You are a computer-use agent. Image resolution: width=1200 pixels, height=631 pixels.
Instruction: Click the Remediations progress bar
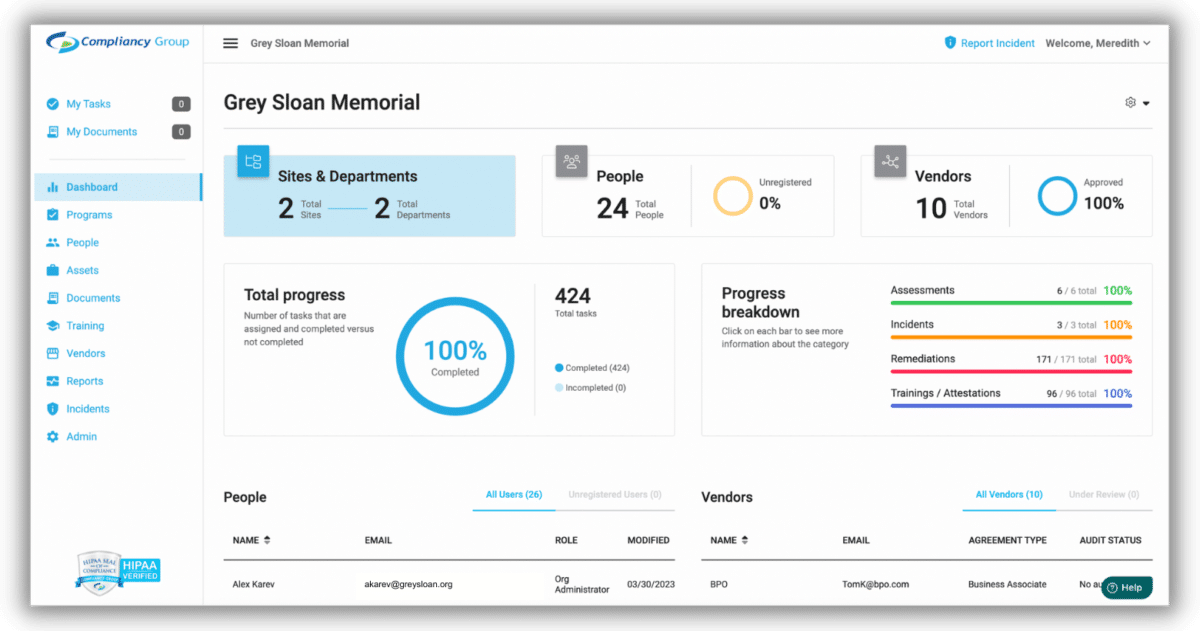pyautogui.click(x=1010, y=371)
